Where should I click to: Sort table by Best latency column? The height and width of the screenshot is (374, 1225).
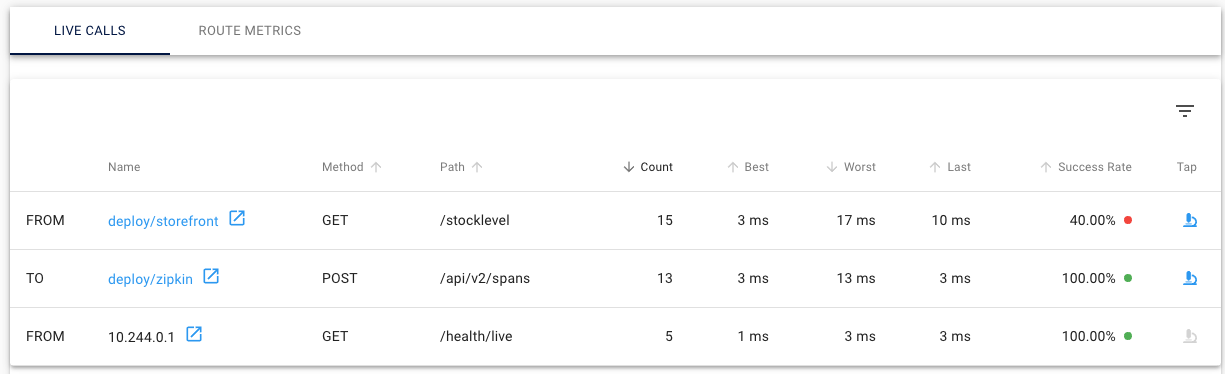(748, 167)
